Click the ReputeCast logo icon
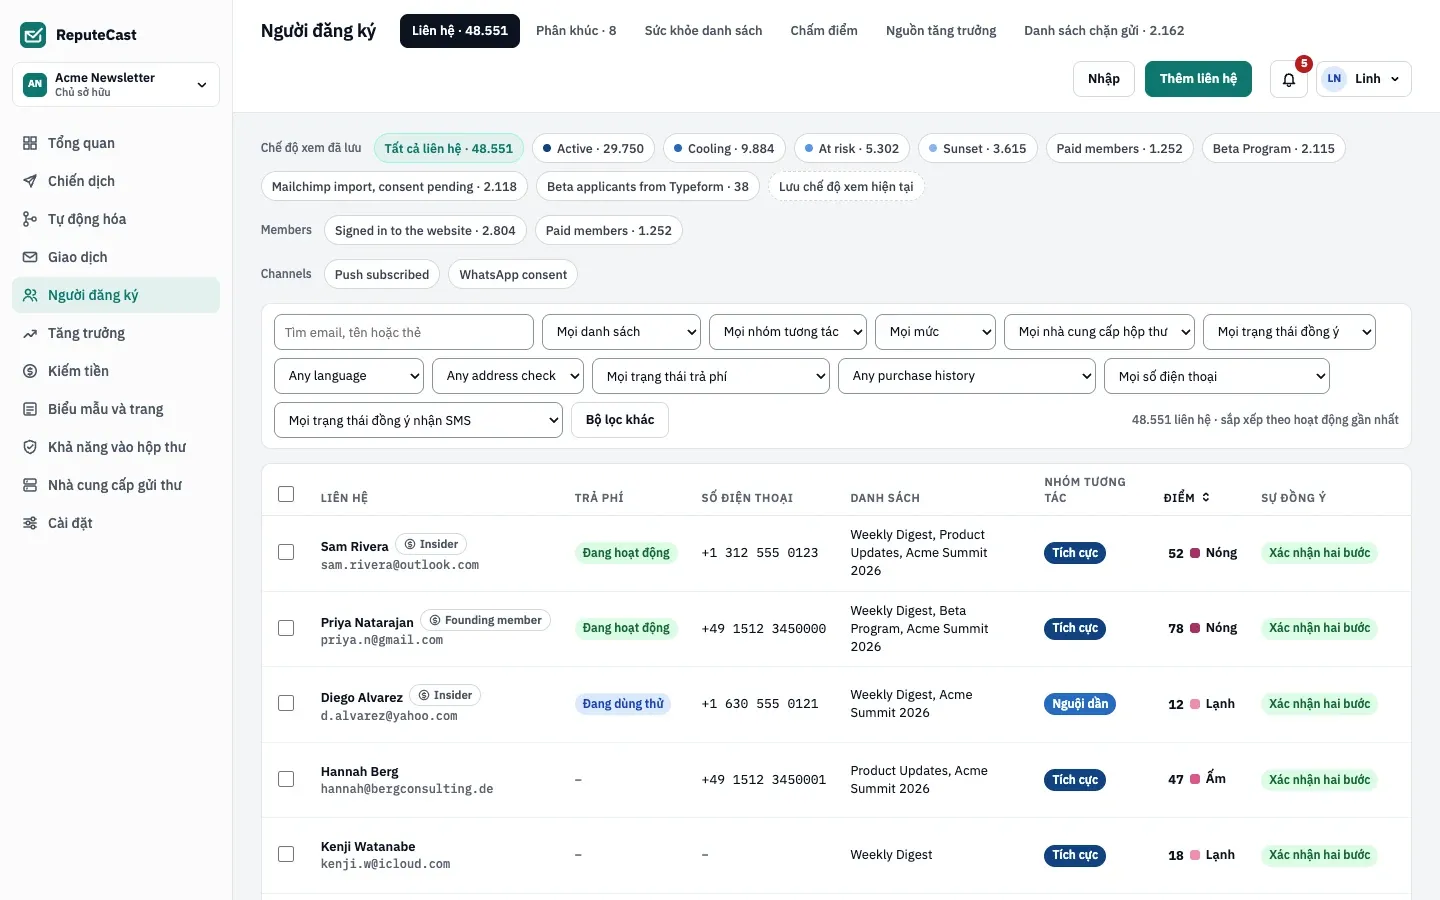The width and height of the screenshot is (1440, 900). 33,35
